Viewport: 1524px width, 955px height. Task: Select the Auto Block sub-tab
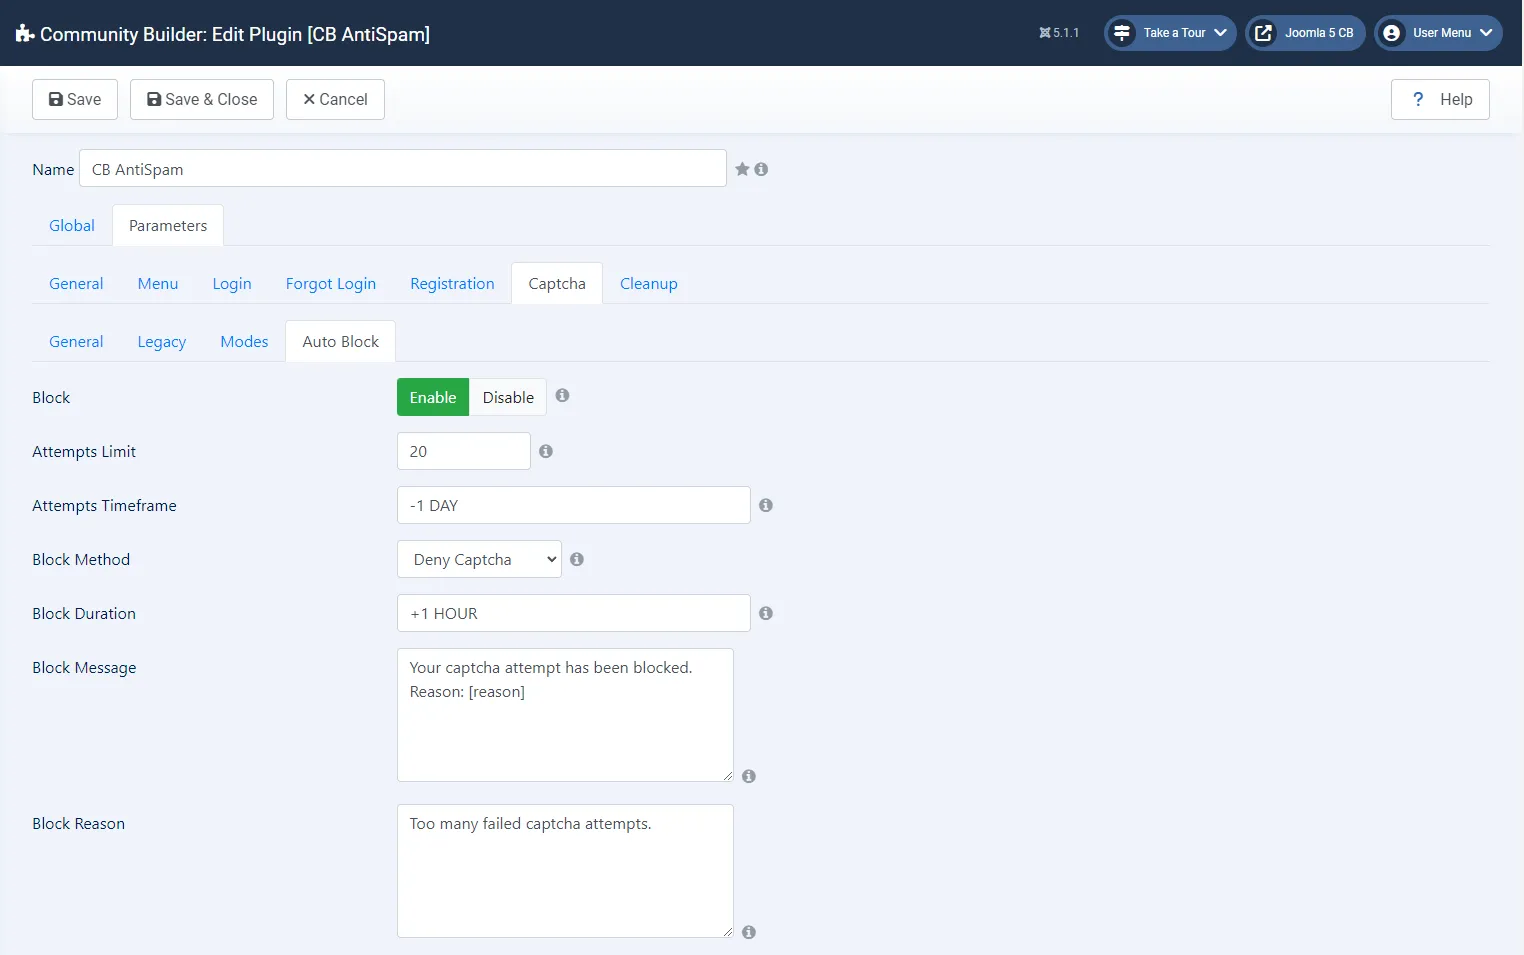(341, 342)
